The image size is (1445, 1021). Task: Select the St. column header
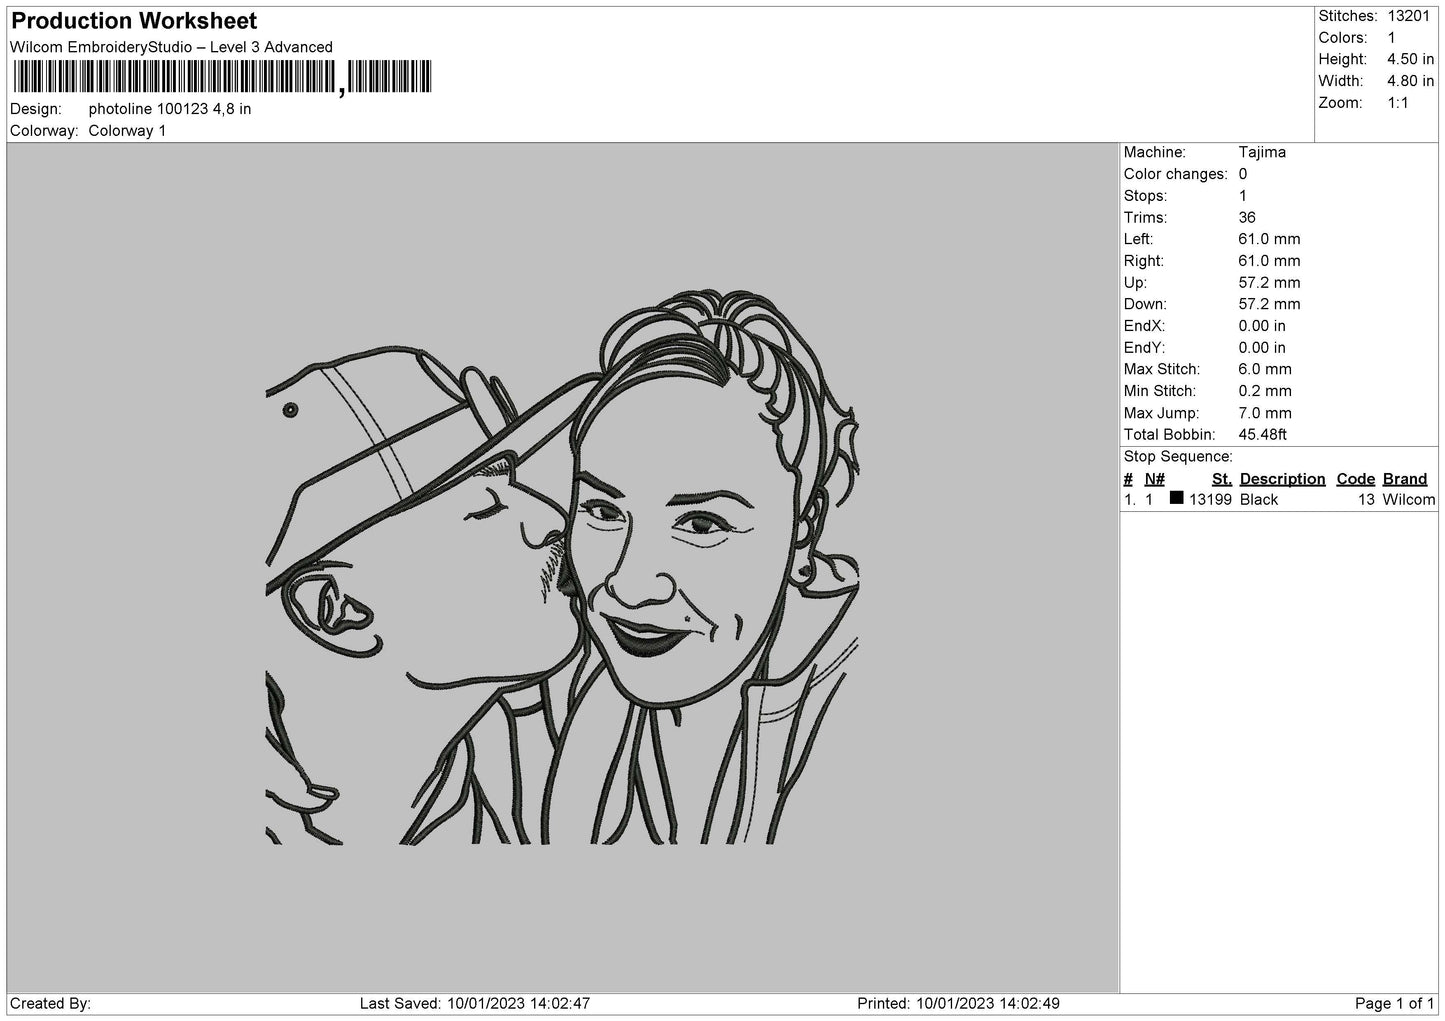coord(1221,479)
